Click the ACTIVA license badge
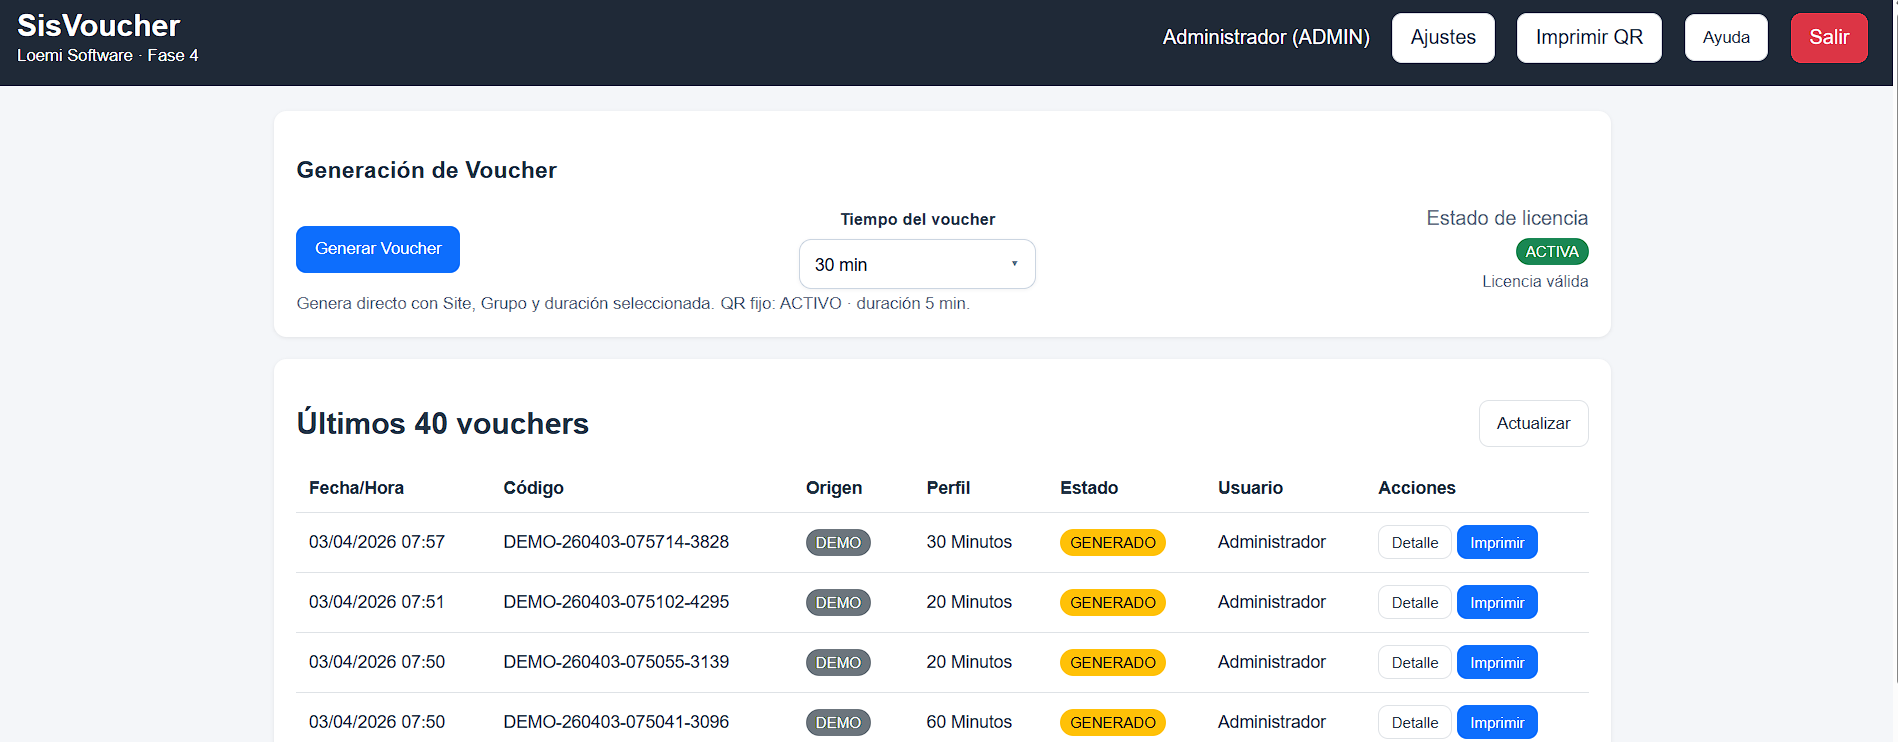1898x742 pixels. pos(1552,252)
